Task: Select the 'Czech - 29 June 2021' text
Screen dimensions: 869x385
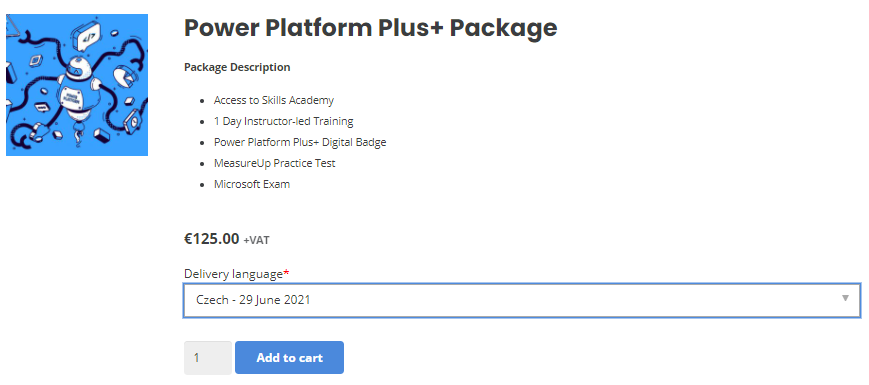Action: [253, 300]
